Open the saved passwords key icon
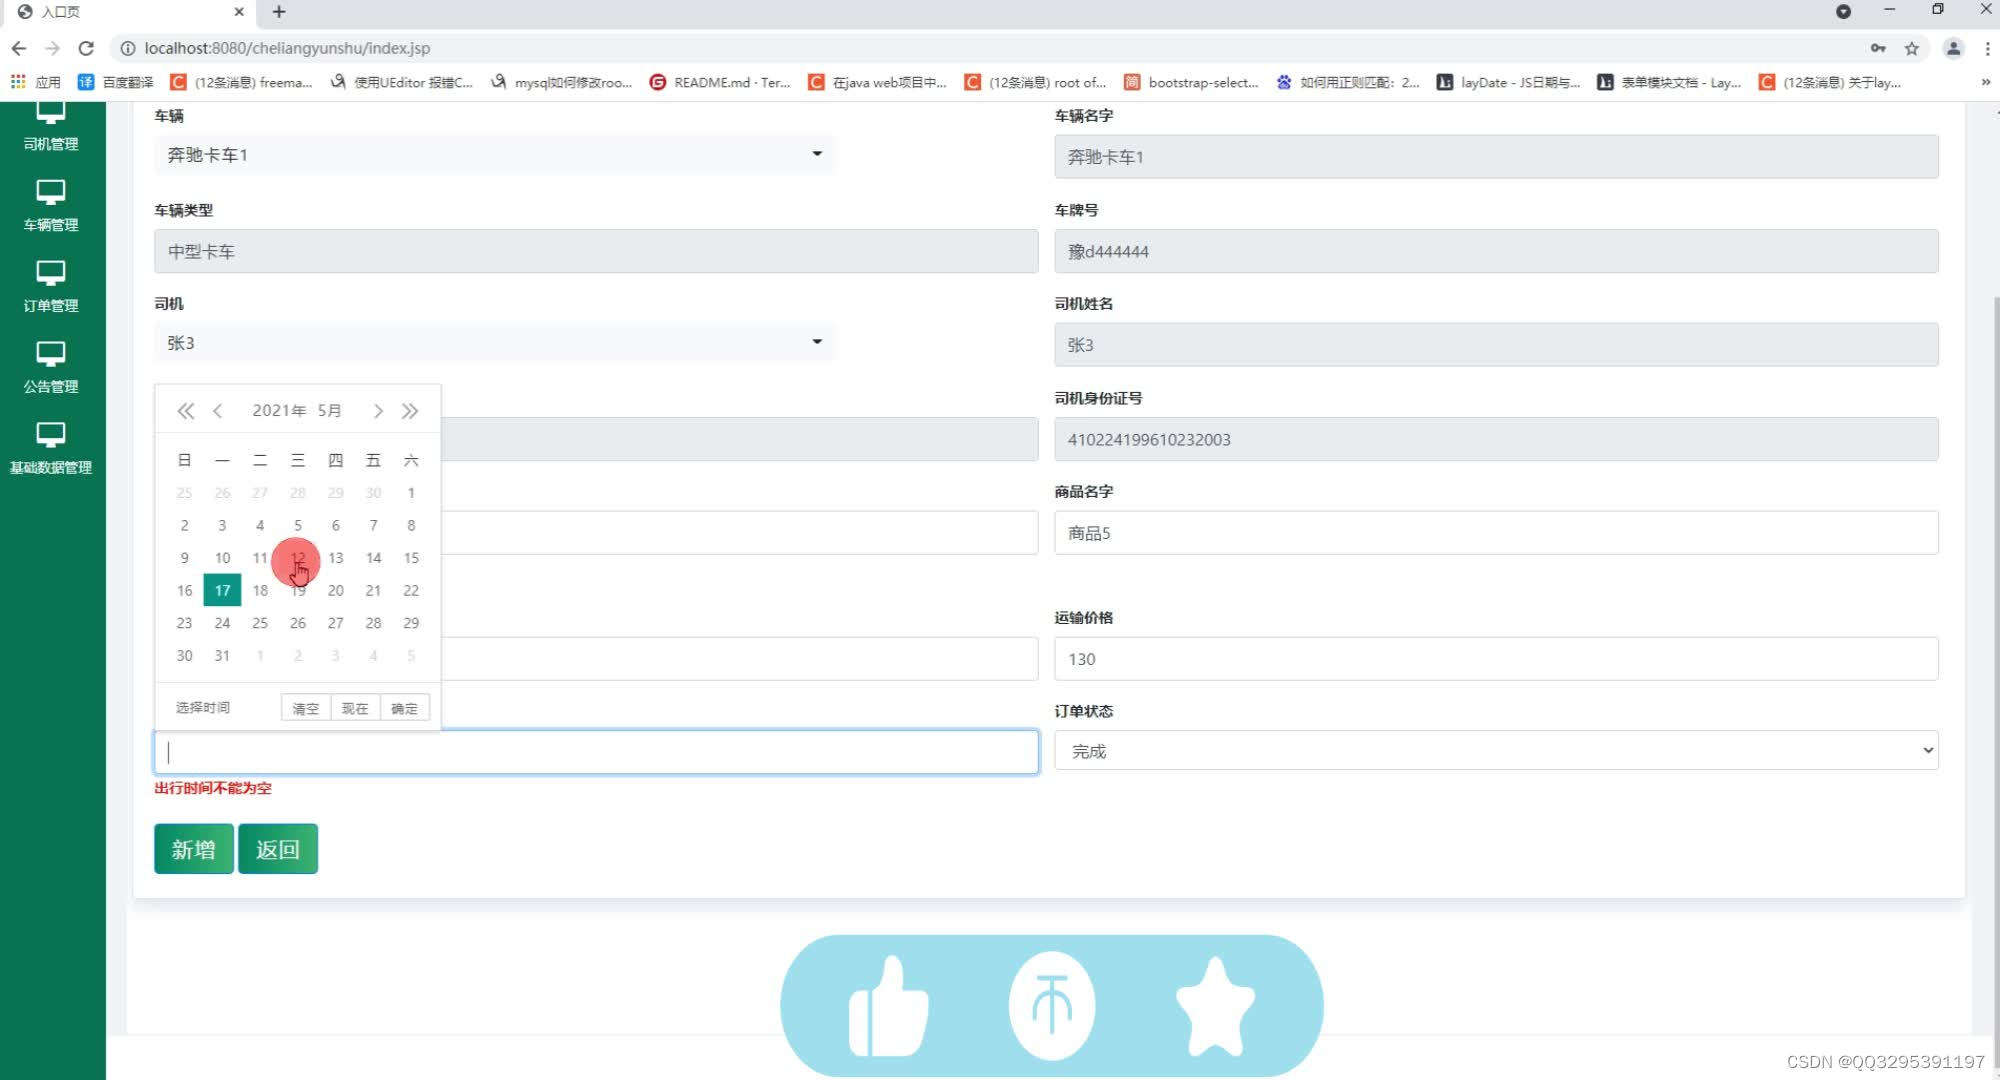This screenshot has height=1080, width=2000. point(1878,48)
